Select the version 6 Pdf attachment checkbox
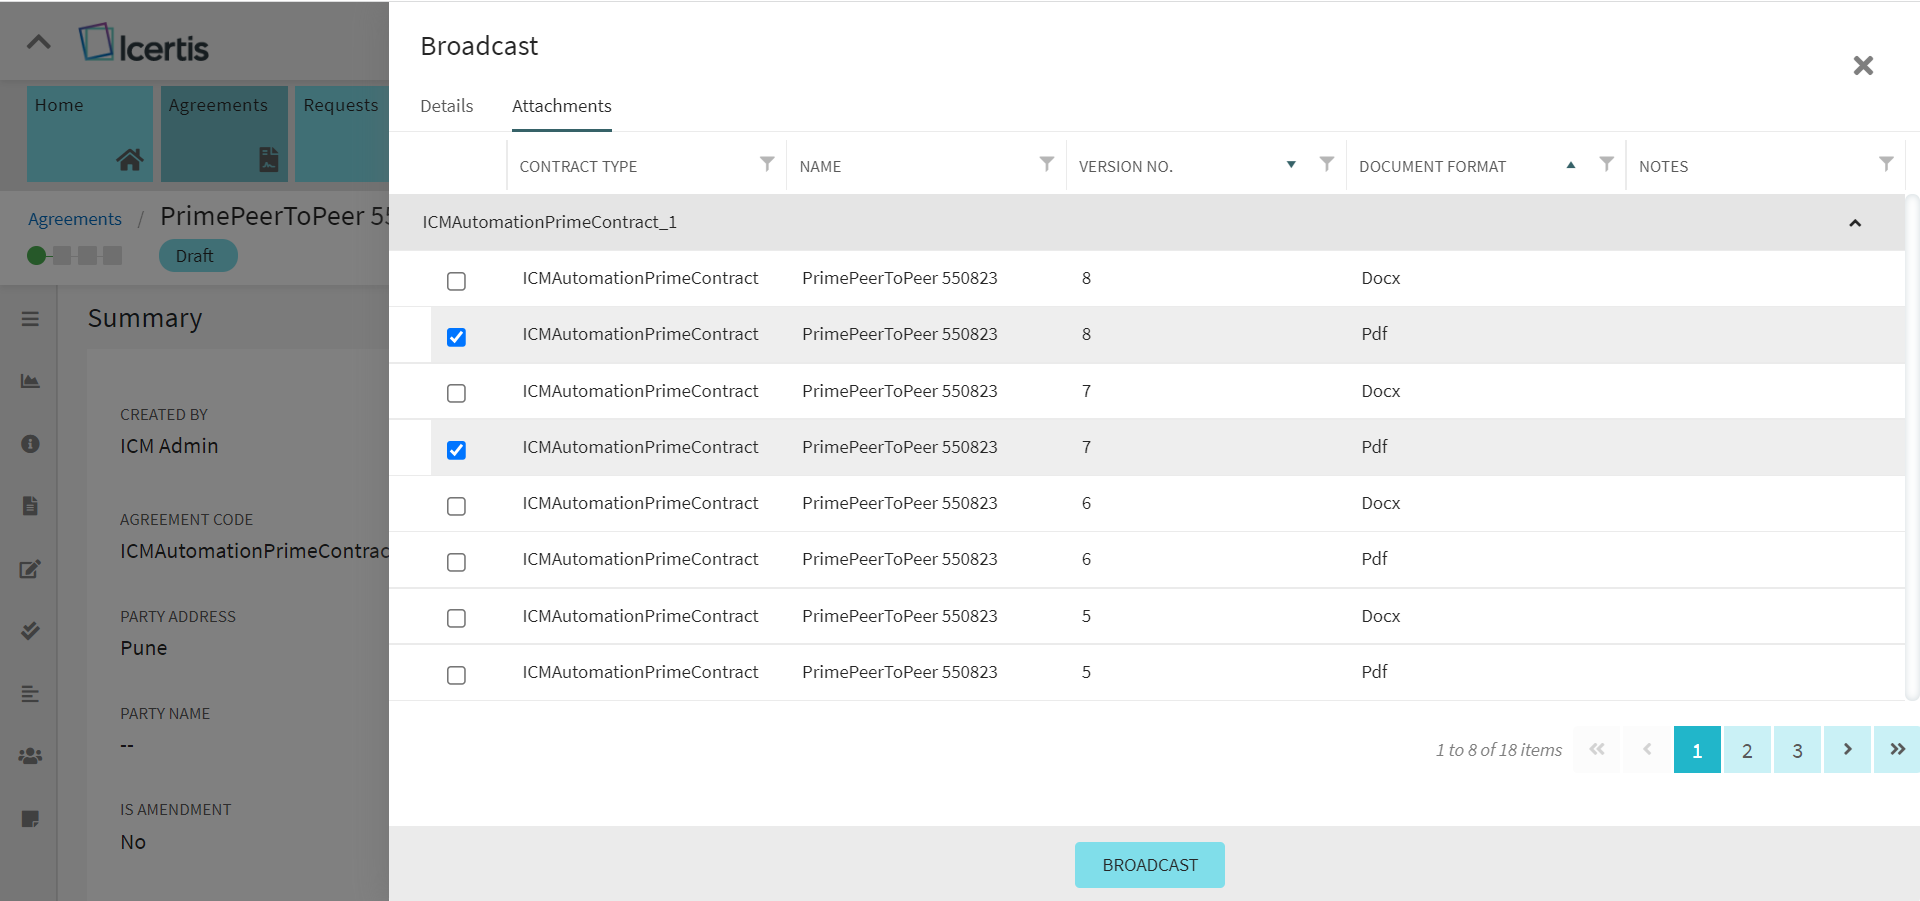This screenshot has height=901, width=1920. tap(456, 562)
